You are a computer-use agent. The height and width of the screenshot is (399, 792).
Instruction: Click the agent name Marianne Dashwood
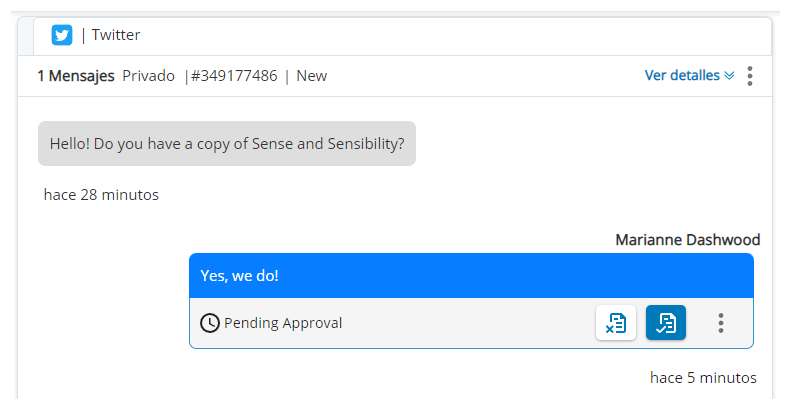pos(687,239)
